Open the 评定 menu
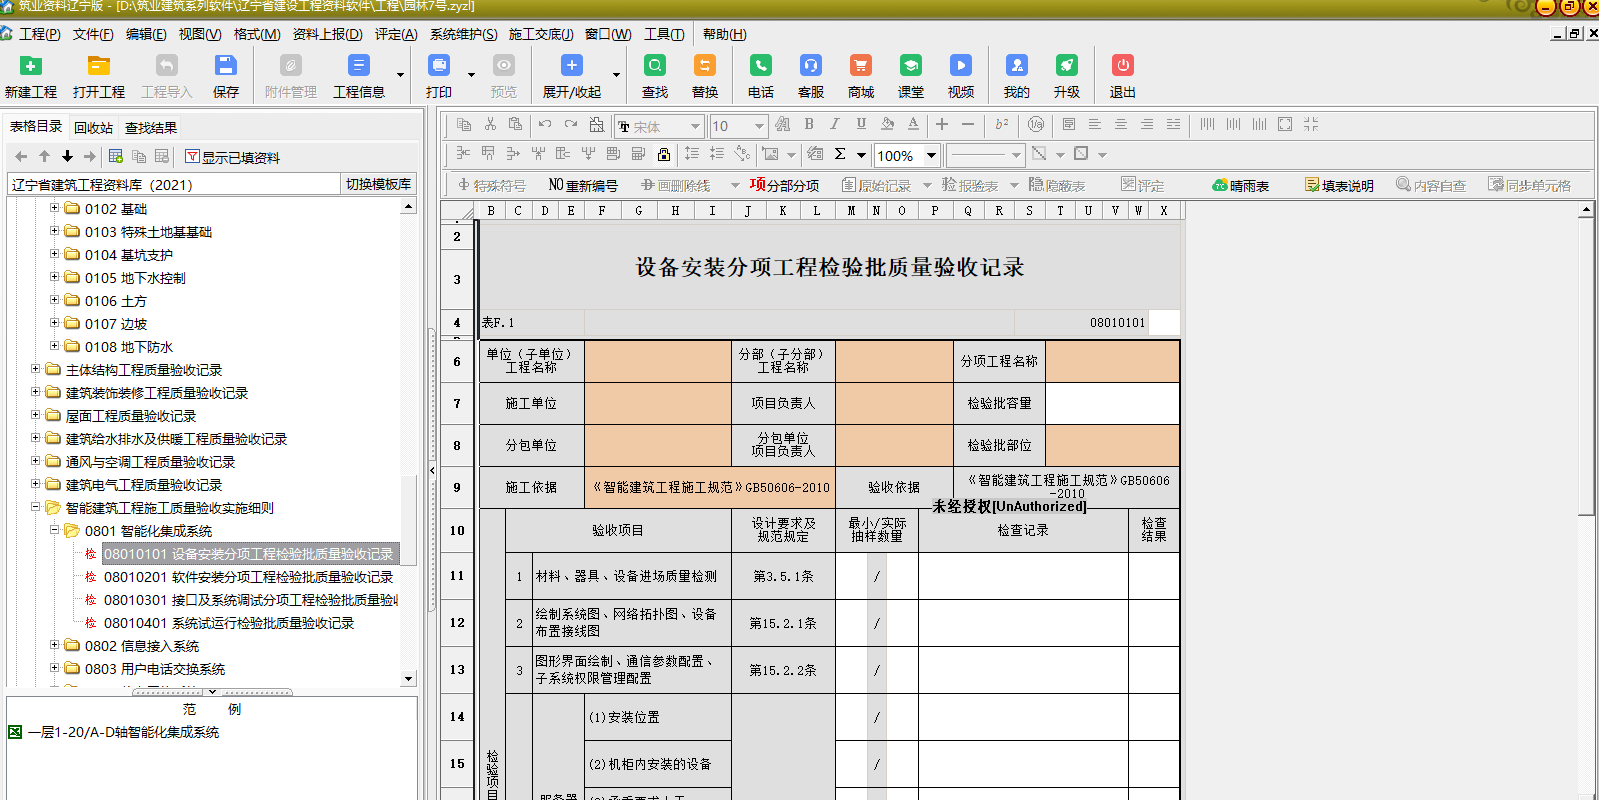 [395, 34]
